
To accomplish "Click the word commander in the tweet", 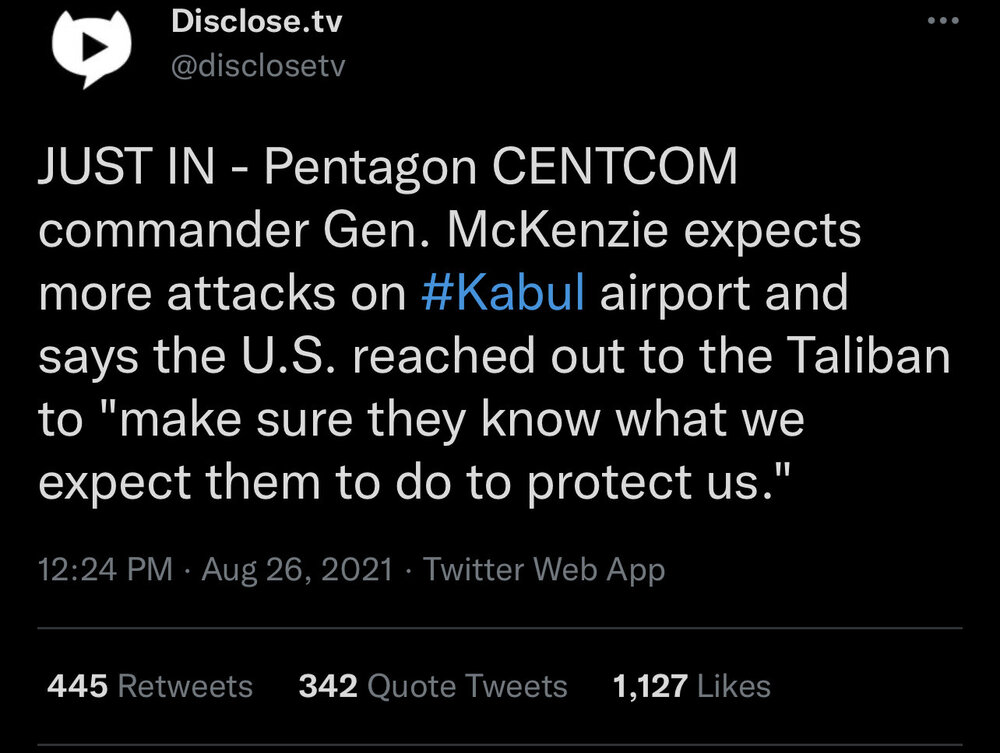I will pyautogui.click(x=172, y=231).
